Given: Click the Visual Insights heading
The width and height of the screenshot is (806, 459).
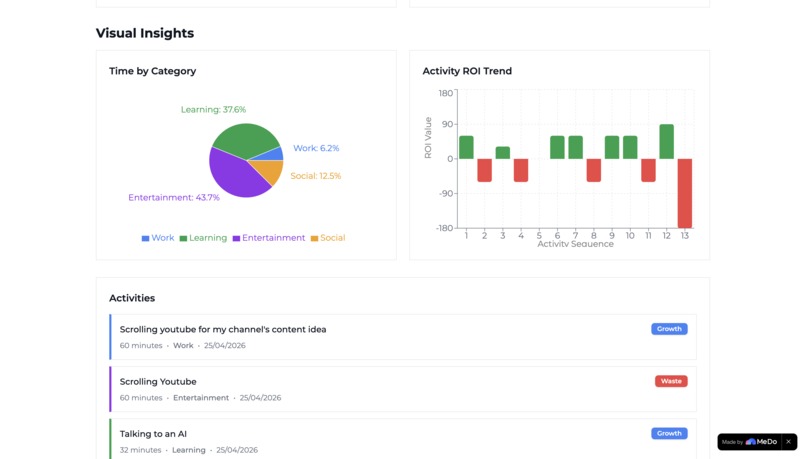Looking at the screenshot, I should pyautogui.click(x=145, y=33).
